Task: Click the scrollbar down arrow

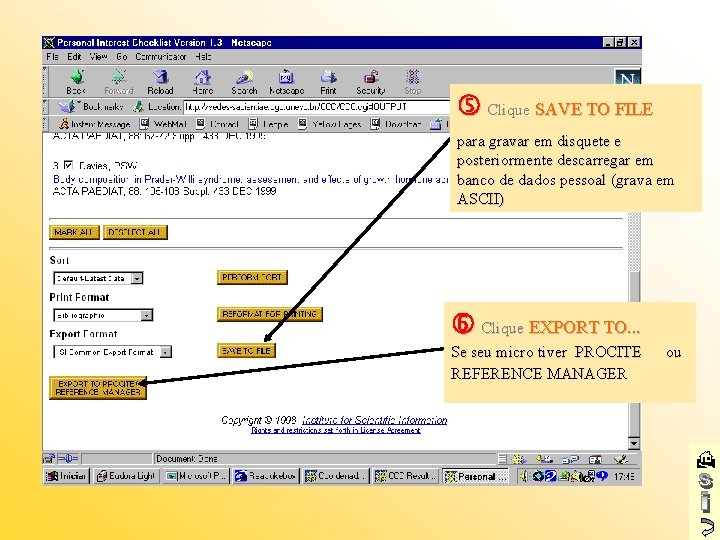Action: click(x=634, y=443)
